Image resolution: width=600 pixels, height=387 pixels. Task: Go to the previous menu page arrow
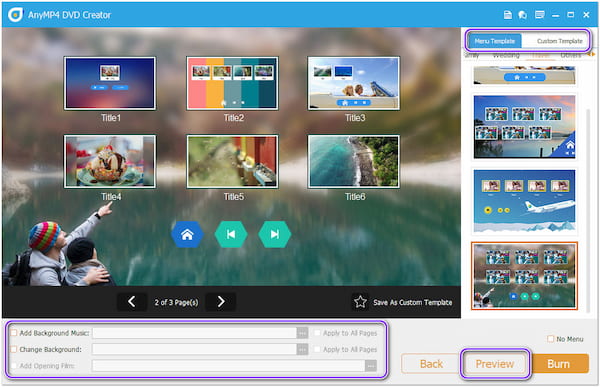132,302
